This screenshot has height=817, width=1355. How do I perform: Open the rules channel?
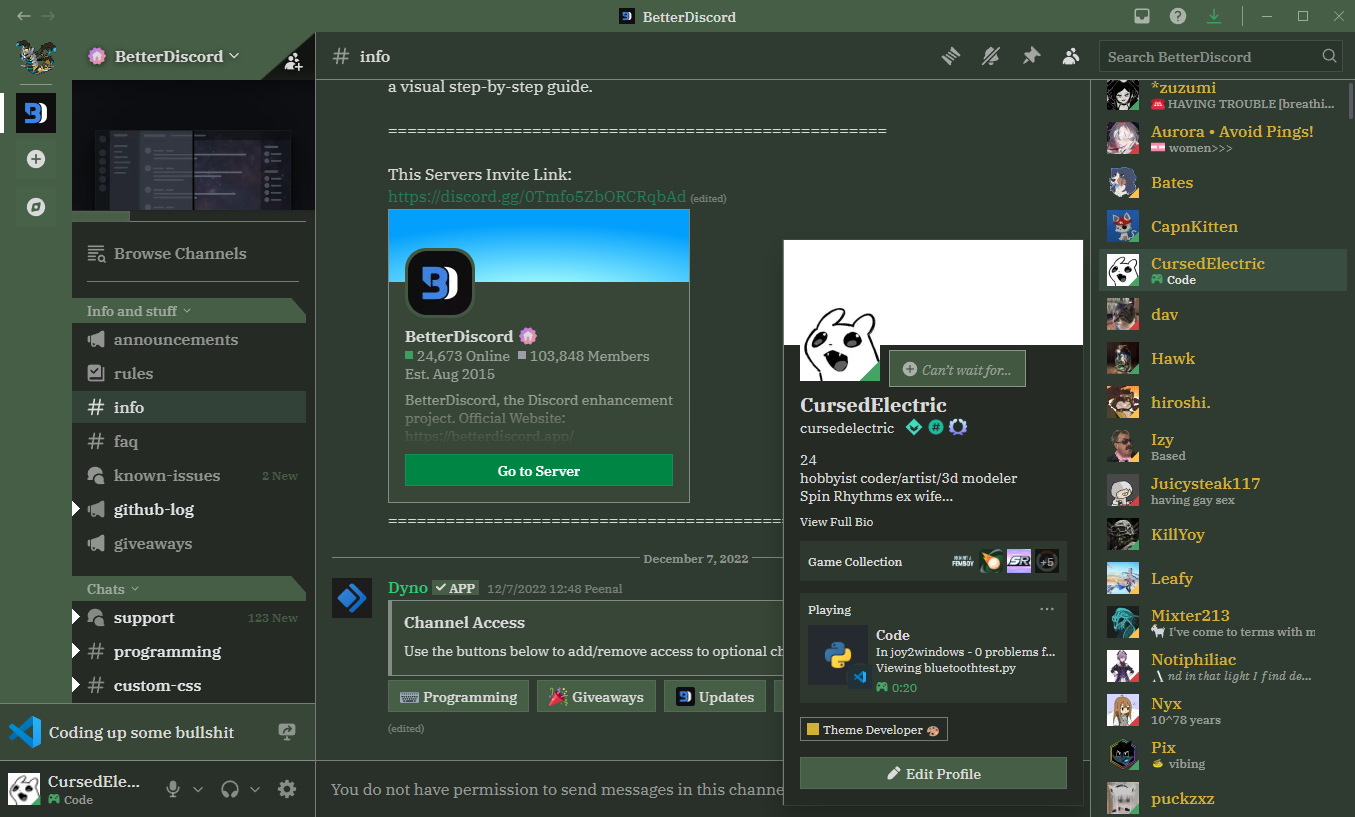click(189, 374)
